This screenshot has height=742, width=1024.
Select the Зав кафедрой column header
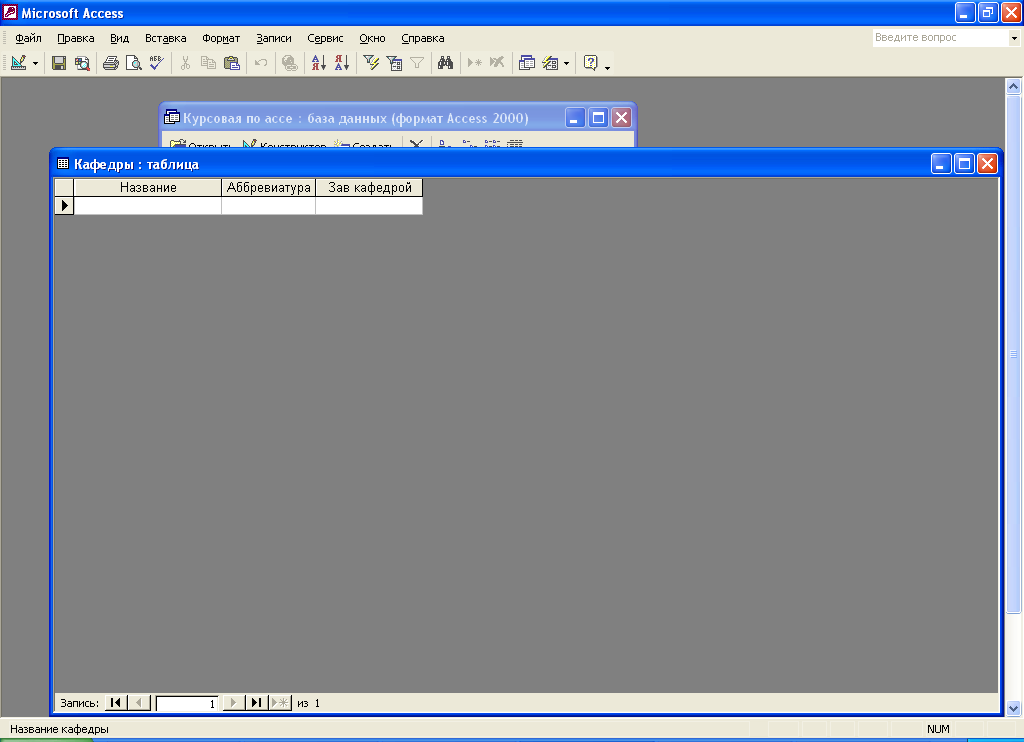point(369,187)
